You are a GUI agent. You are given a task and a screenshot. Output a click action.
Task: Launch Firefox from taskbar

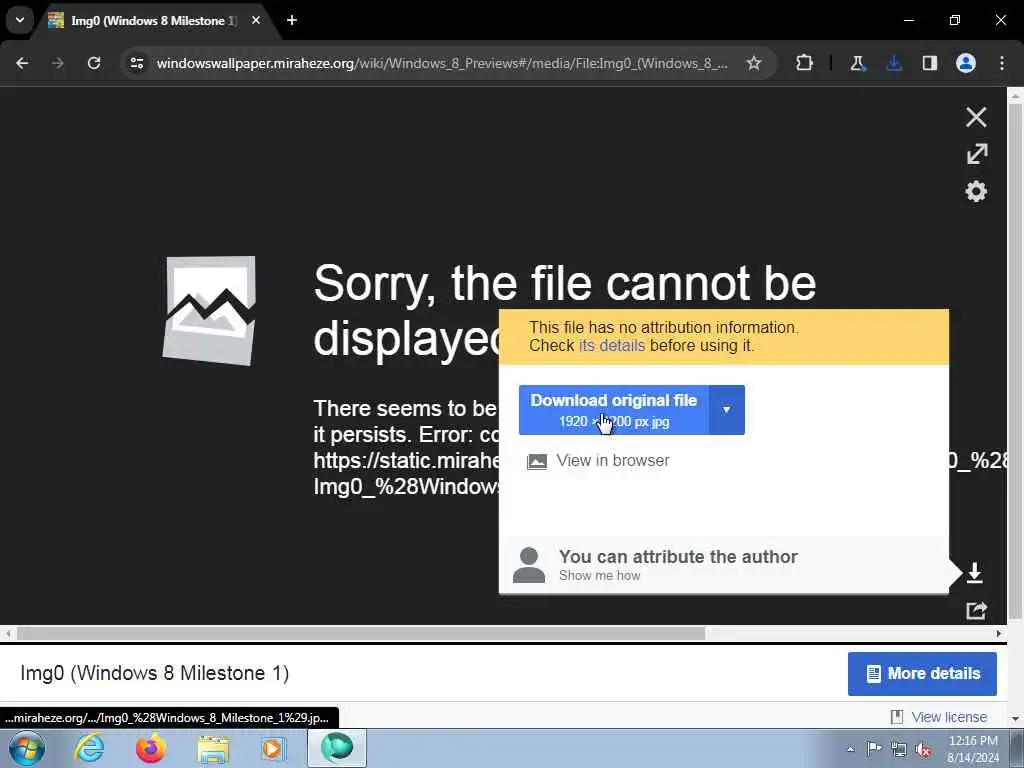tap(150, 748)
